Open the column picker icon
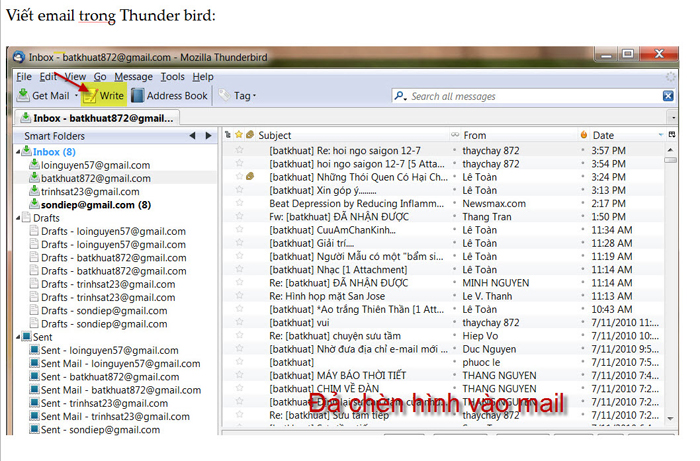 (x=672, y=135)
